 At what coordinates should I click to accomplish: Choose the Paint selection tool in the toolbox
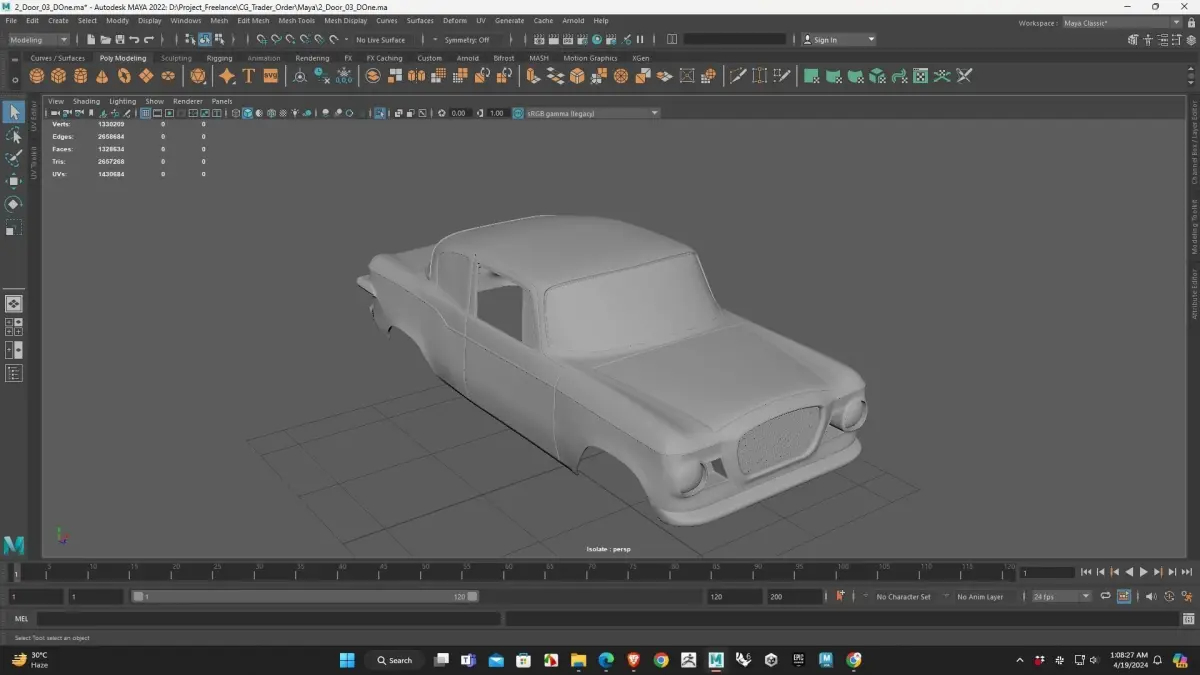14,158
